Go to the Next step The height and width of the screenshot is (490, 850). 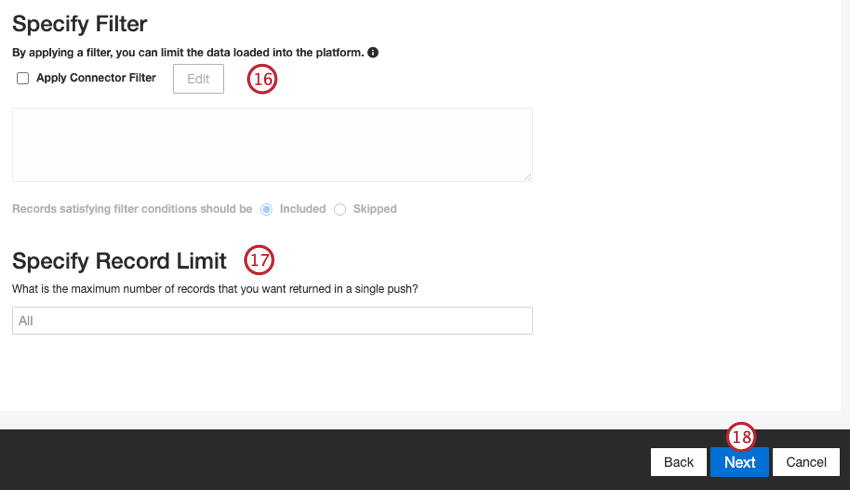click(739, 462)
